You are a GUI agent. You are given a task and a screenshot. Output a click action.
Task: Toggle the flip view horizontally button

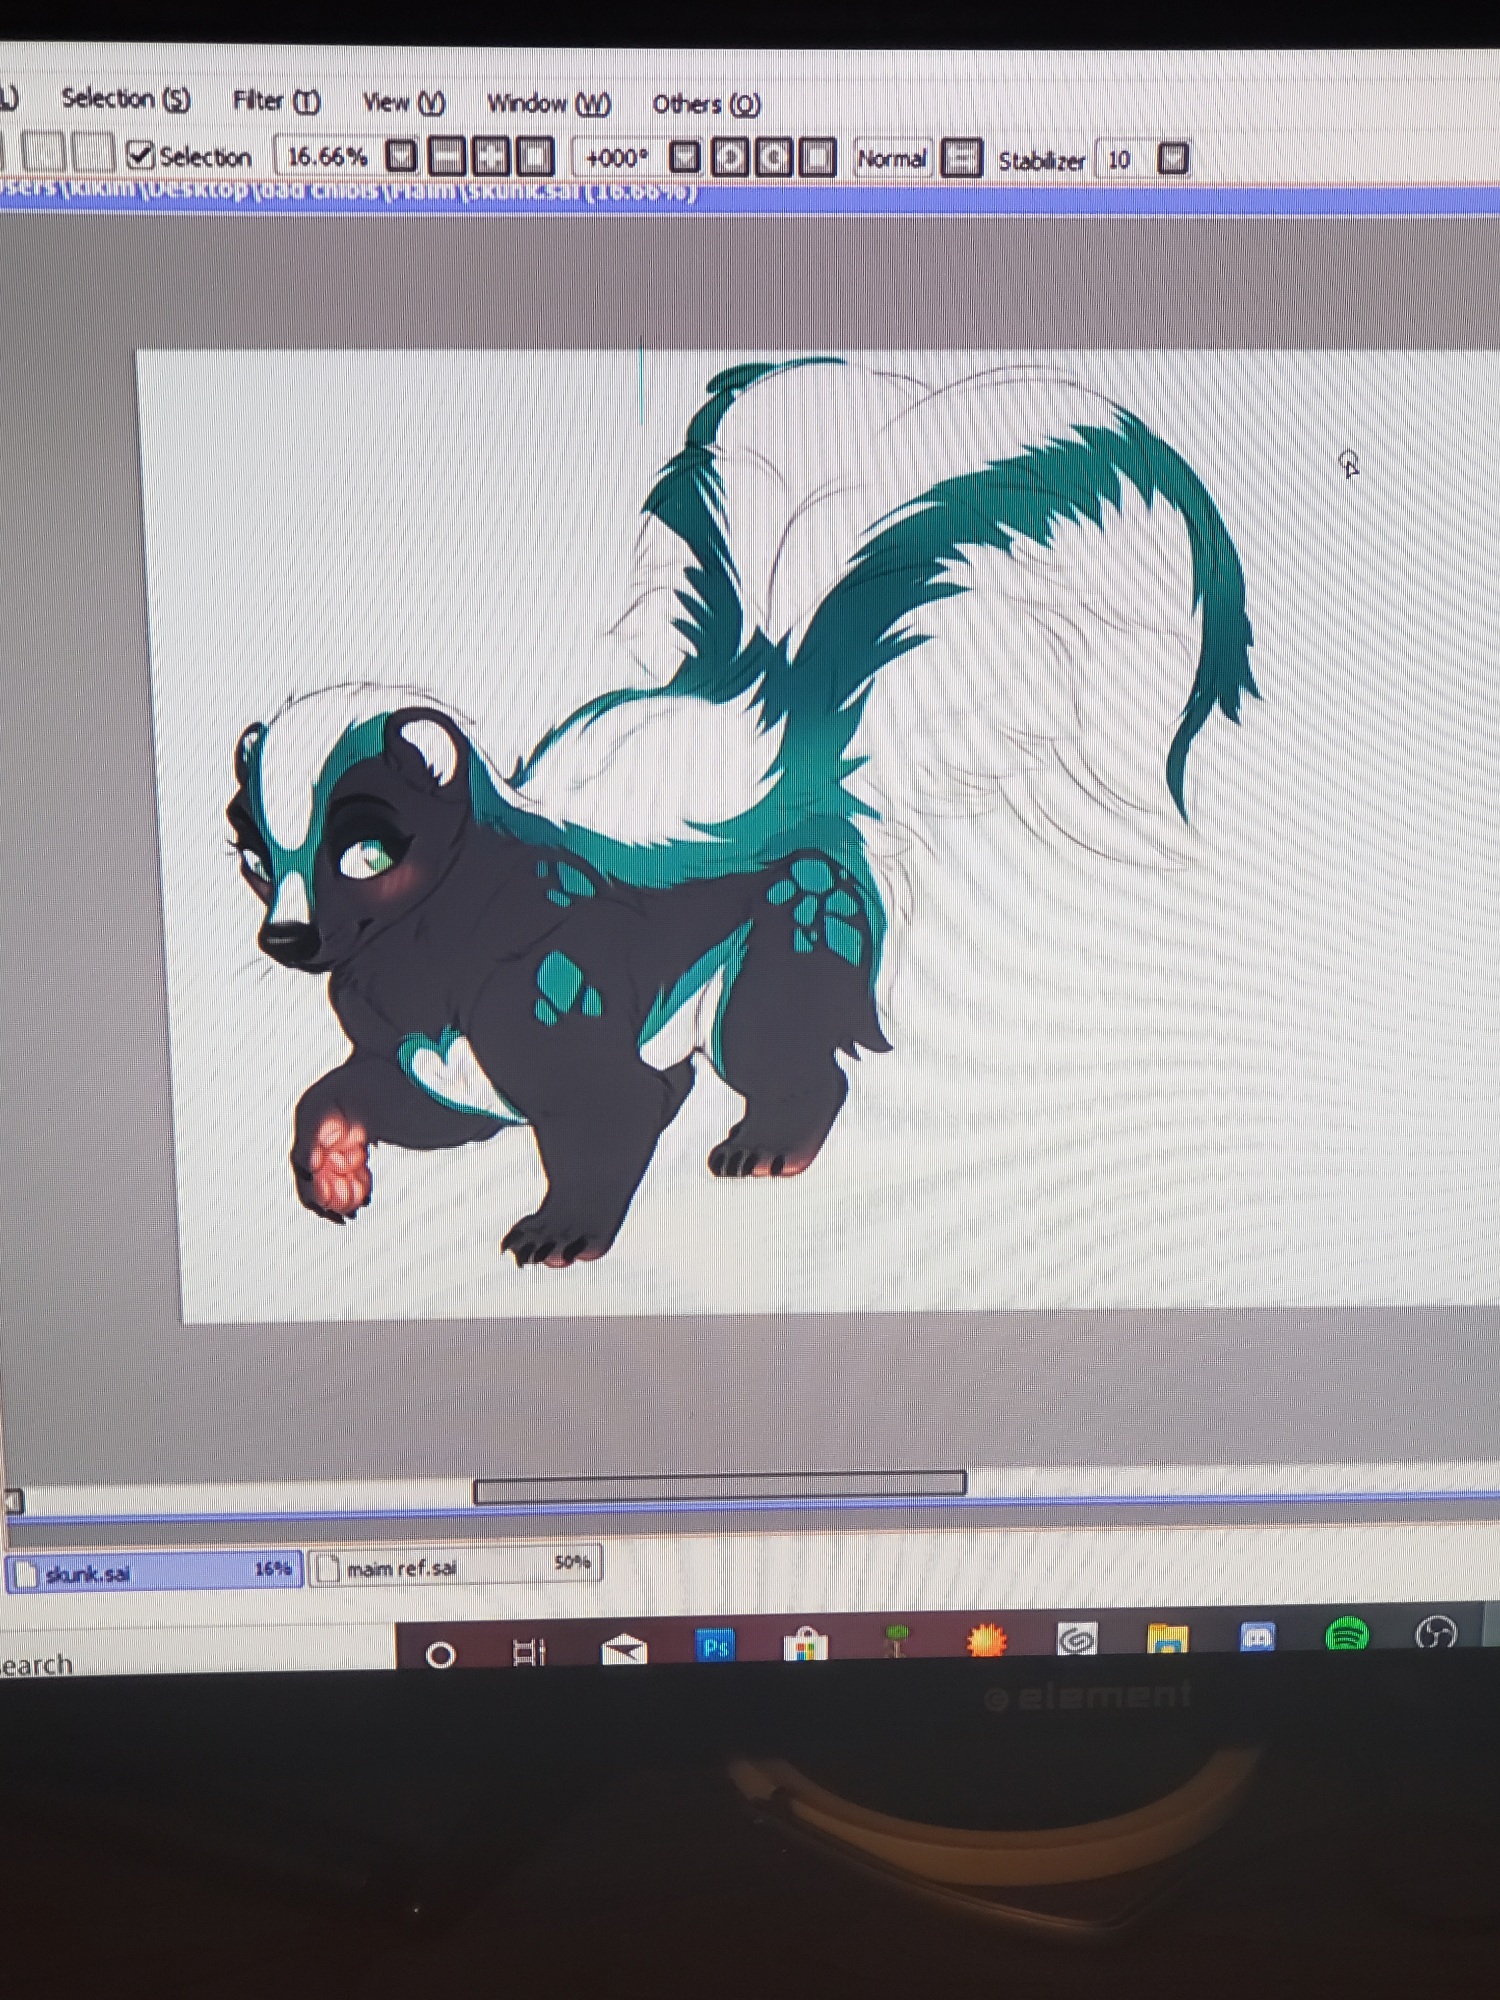961,159
